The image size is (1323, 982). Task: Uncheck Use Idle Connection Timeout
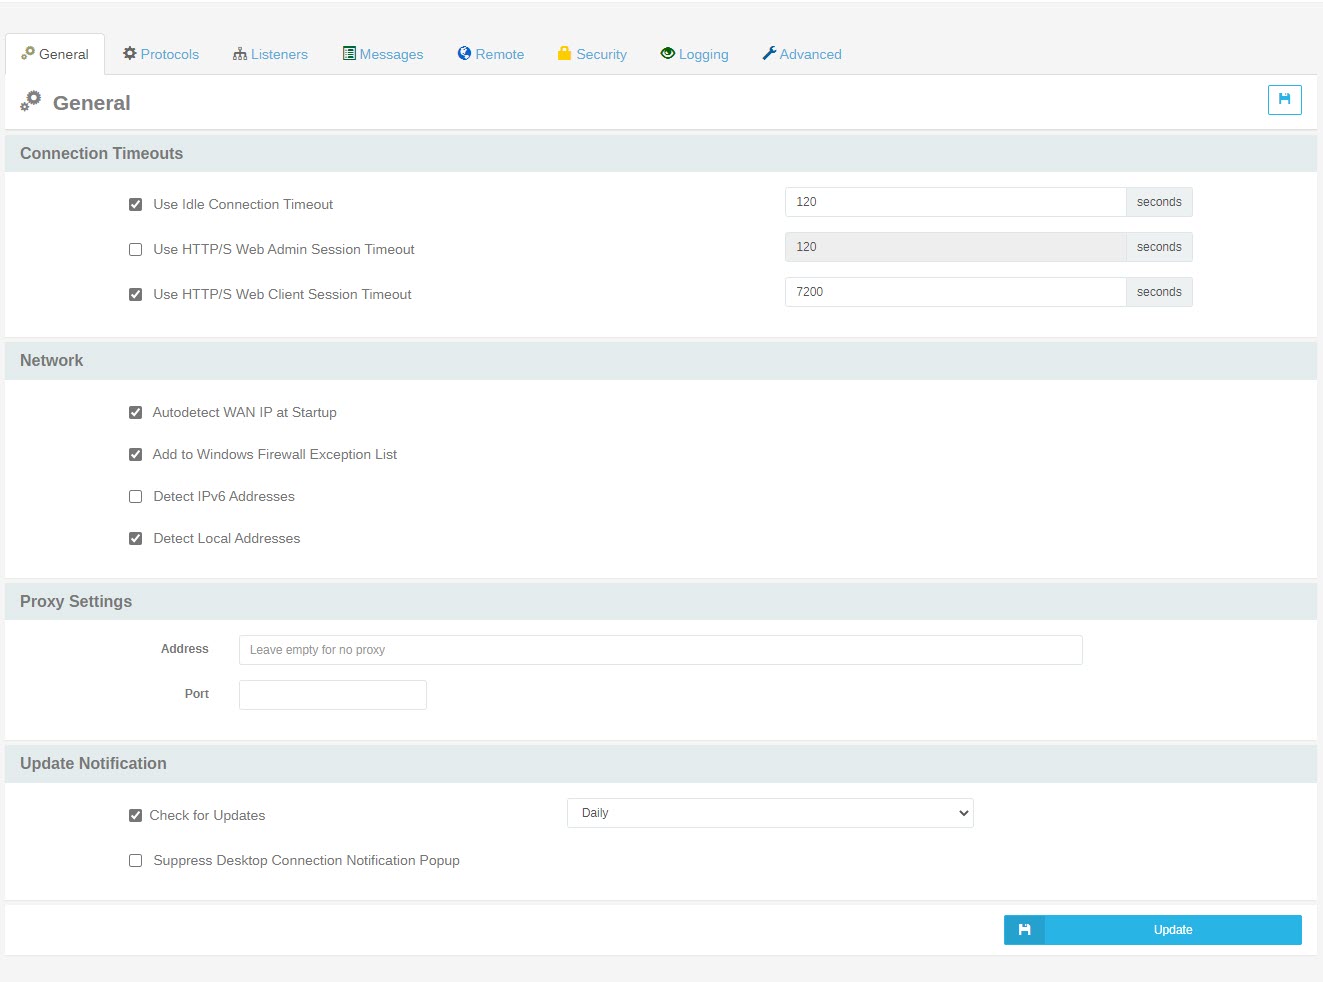click(135, 204)
